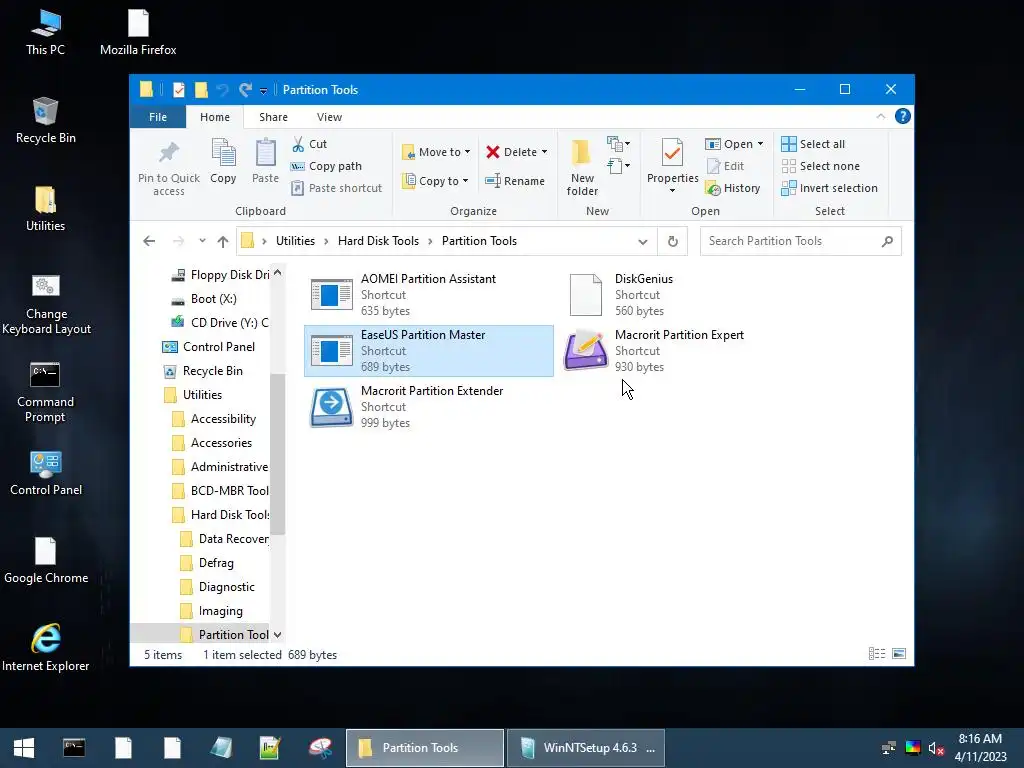
Task: Open Change Keyboard Layout desktop icon
Action: (x=46, y=304)
